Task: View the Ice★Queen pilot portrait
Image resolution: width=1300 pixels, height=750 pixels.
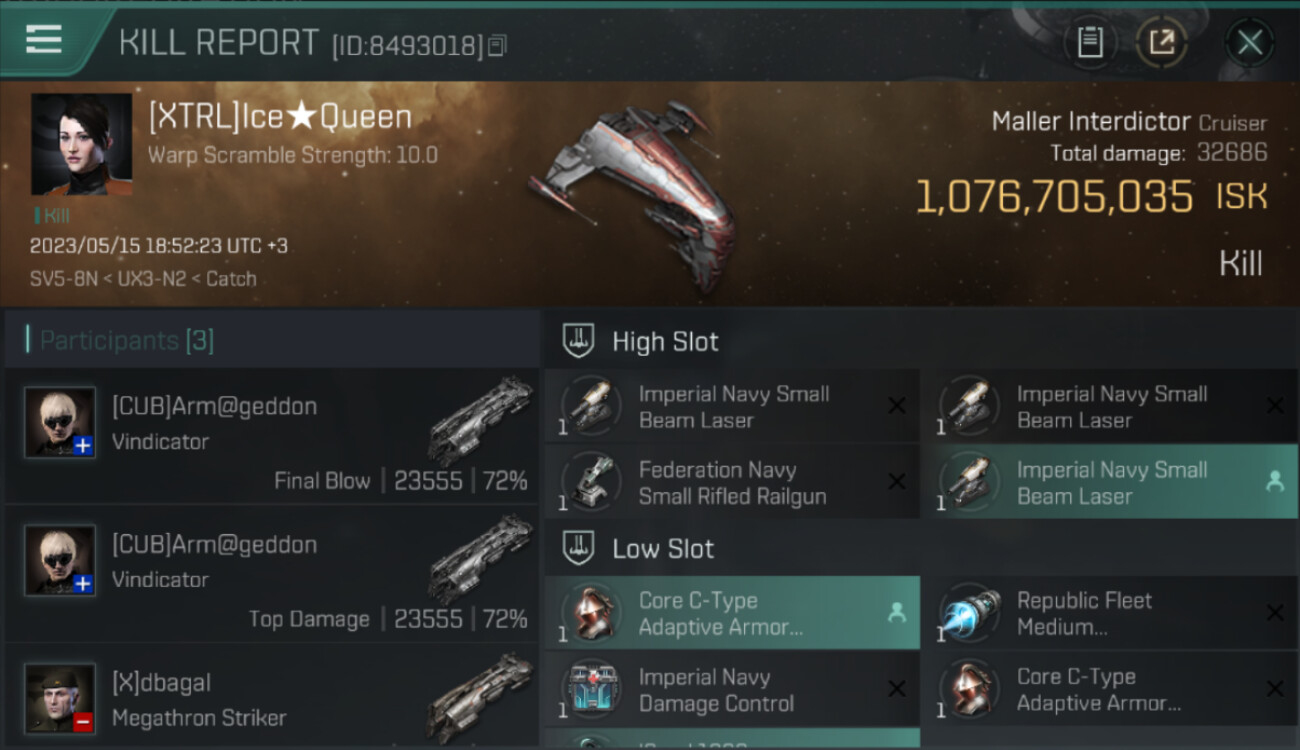Action: [x=81, y=144]
